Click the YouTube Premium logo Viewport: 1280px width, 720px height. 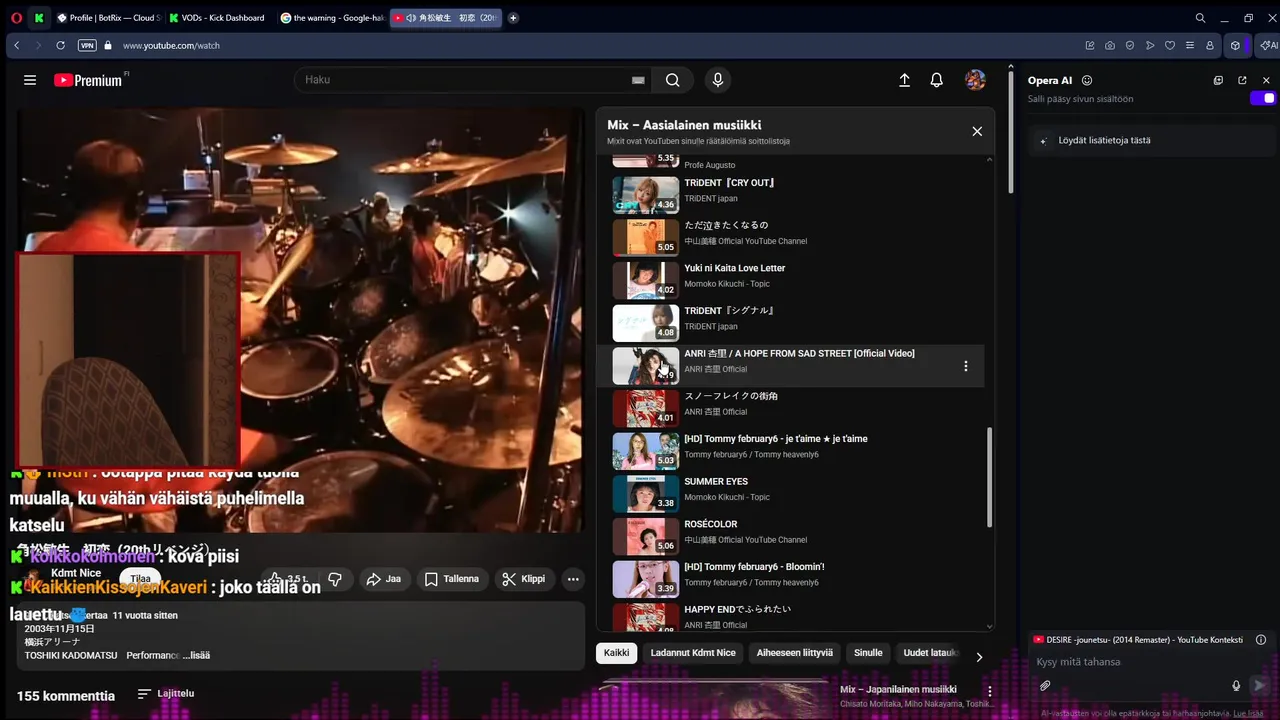coord(90,80)
